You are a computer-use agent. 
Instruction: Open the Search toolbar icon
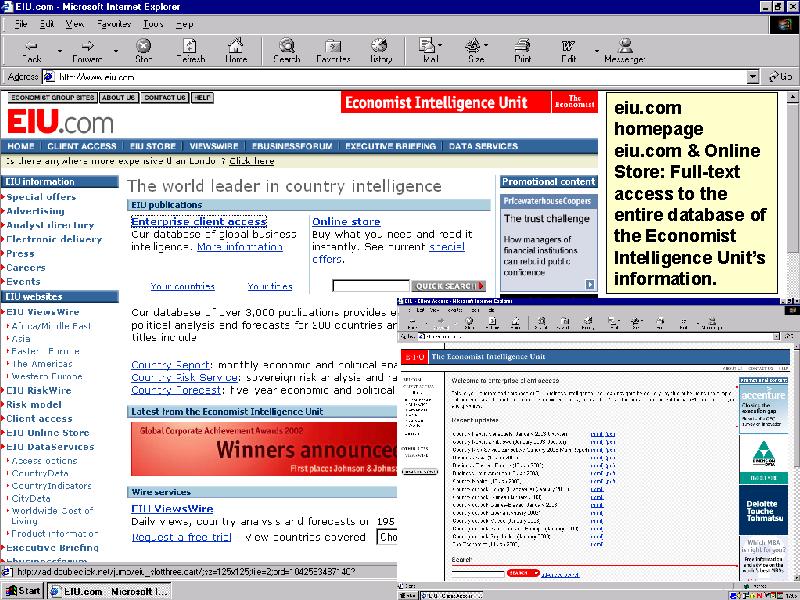pyautogui.click(x=287, y=51)
